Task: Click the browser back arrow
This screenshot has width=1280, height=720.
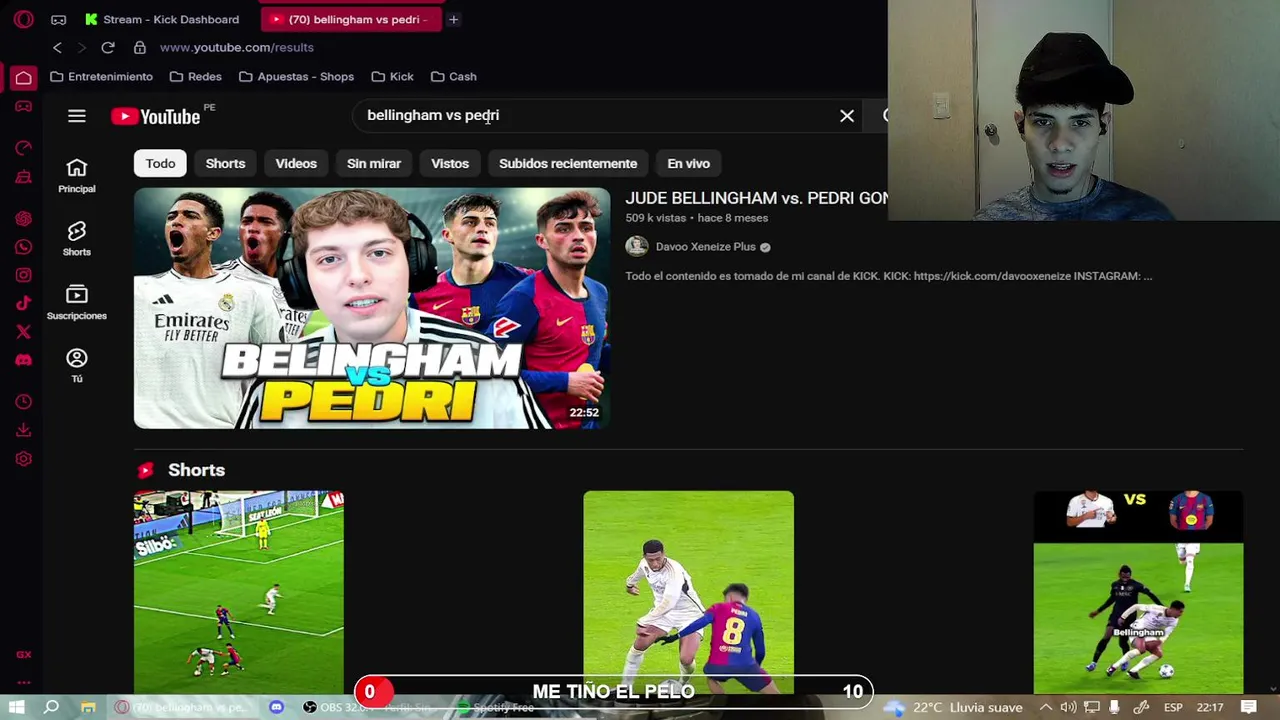Action: (x=57, y=47)
